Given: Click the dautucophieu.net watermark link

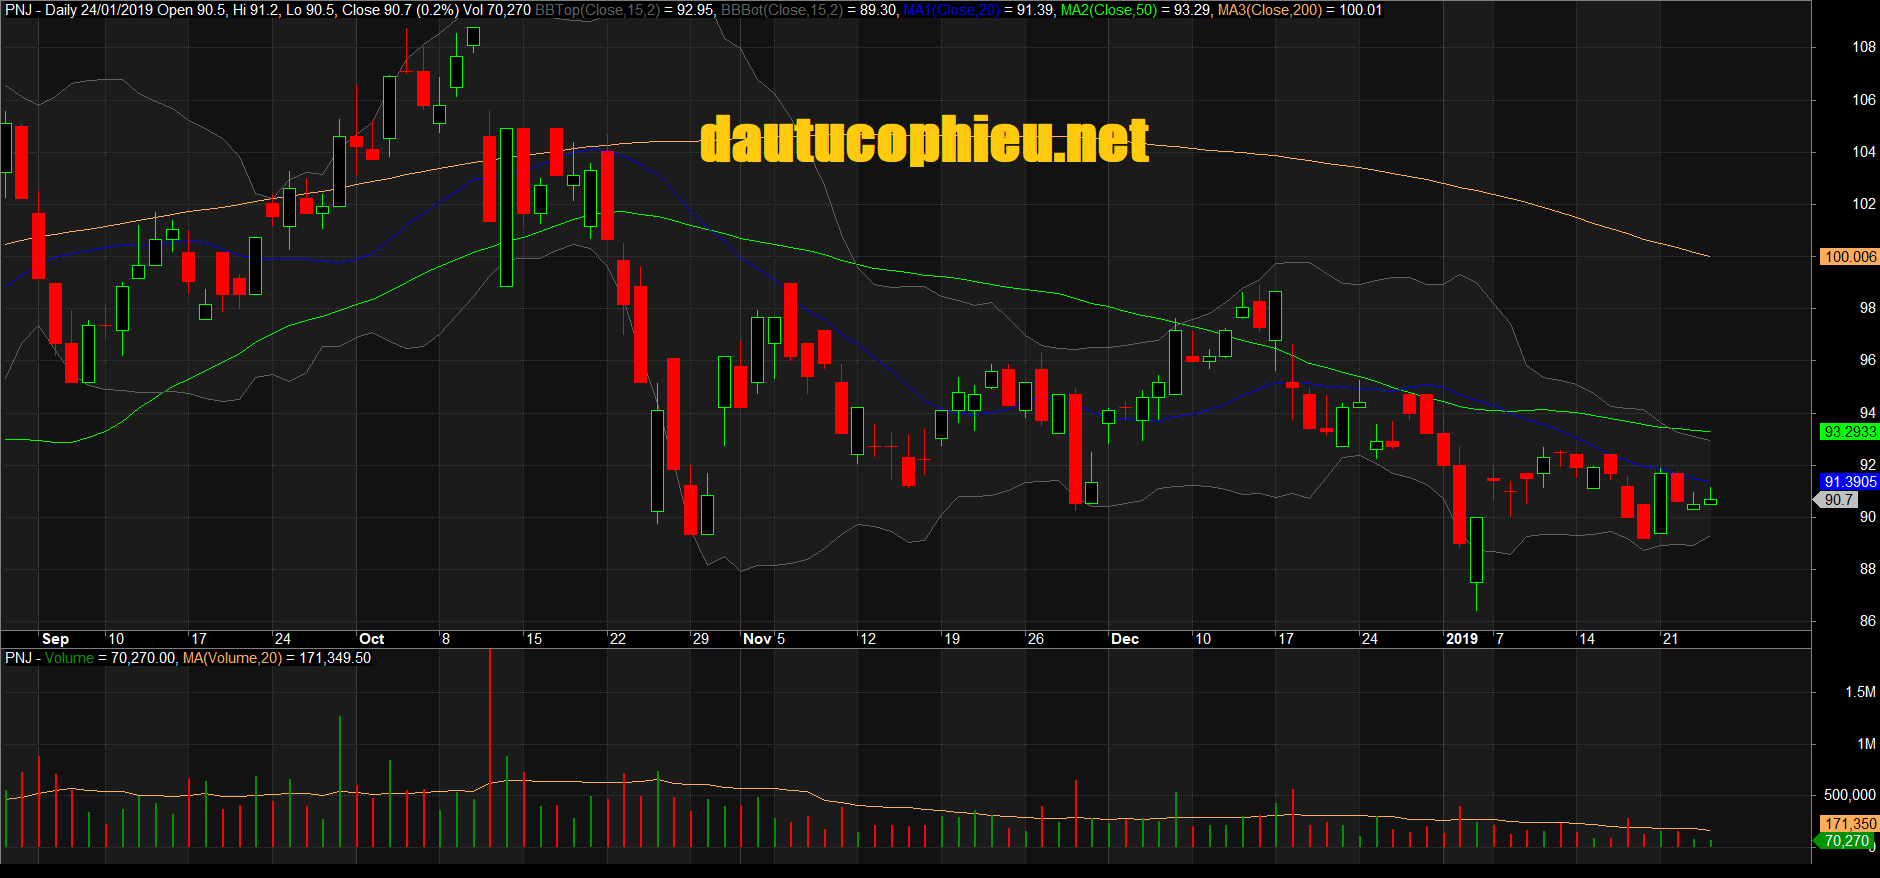Looking at the screenshot, I should click(x=924, y=140).
